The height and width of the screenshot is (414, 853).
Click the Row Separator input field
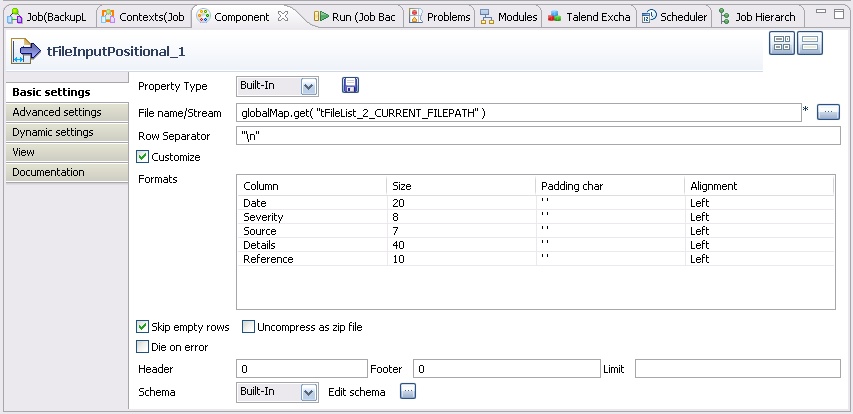[538, 136]
